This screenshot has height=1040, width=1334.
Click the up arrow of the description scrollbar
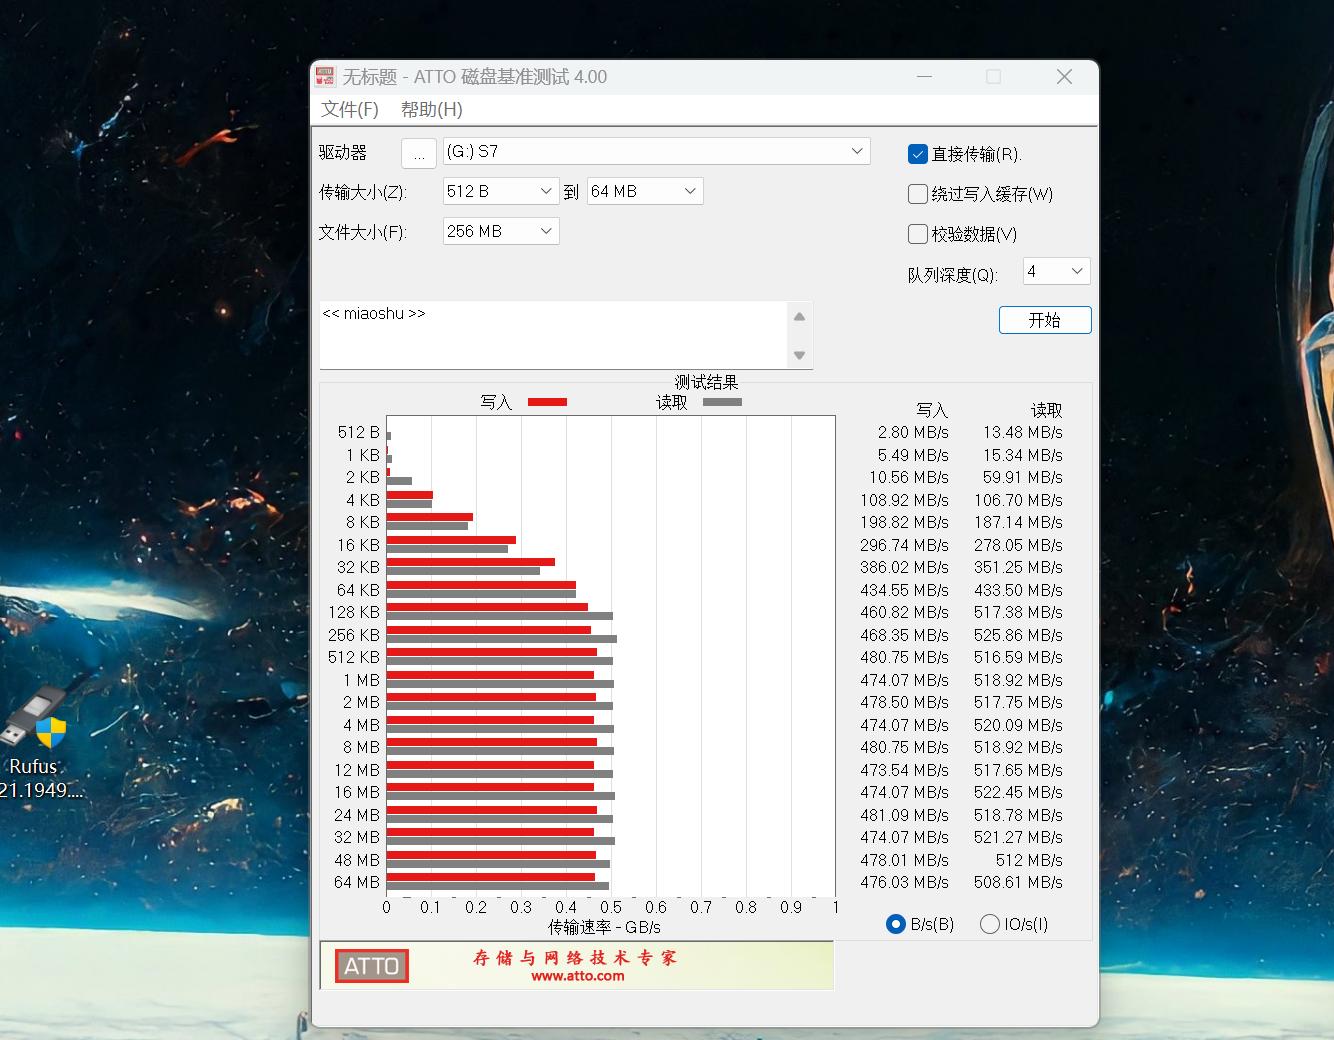click(x=799, y=315)
